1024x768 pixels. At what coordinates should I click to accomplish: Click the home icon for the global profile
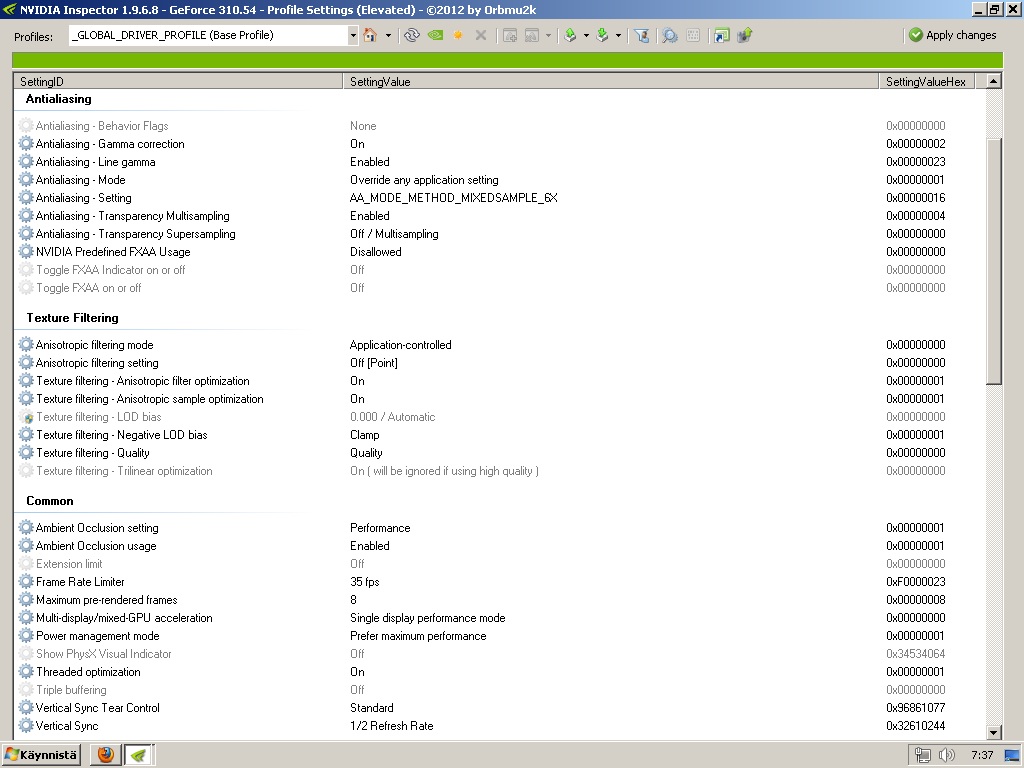pyautogui.click(x=370, y=35)
